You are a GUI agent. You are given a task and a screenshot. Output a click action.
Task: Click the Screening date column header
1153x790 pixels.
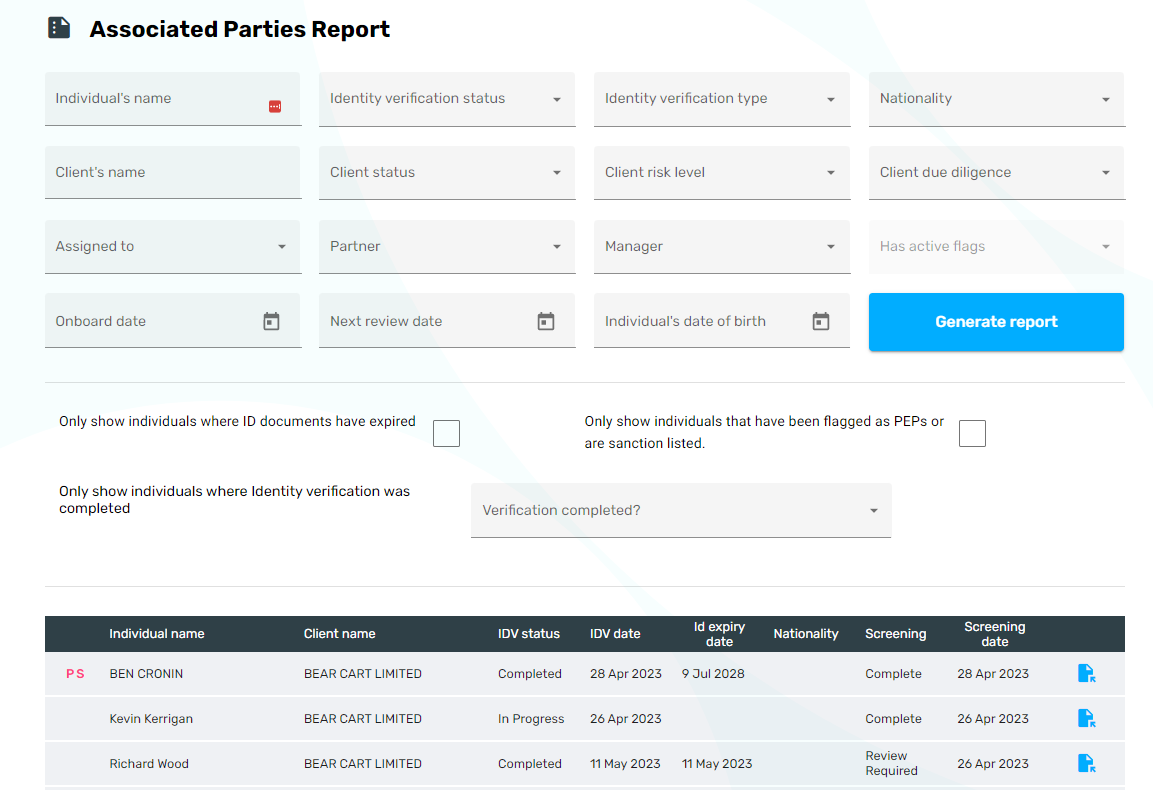pyautogui.click(x=994, y=634)
